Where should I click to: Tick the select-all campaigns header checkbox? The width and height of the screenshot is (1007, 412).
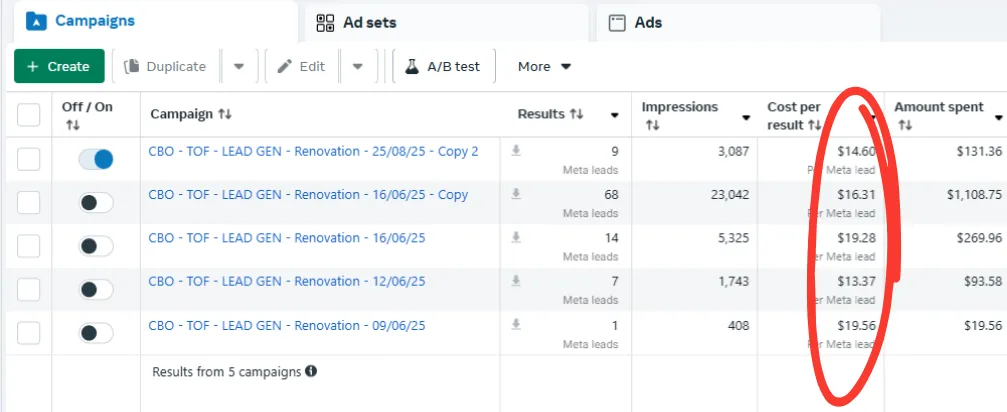coord(29,115)
